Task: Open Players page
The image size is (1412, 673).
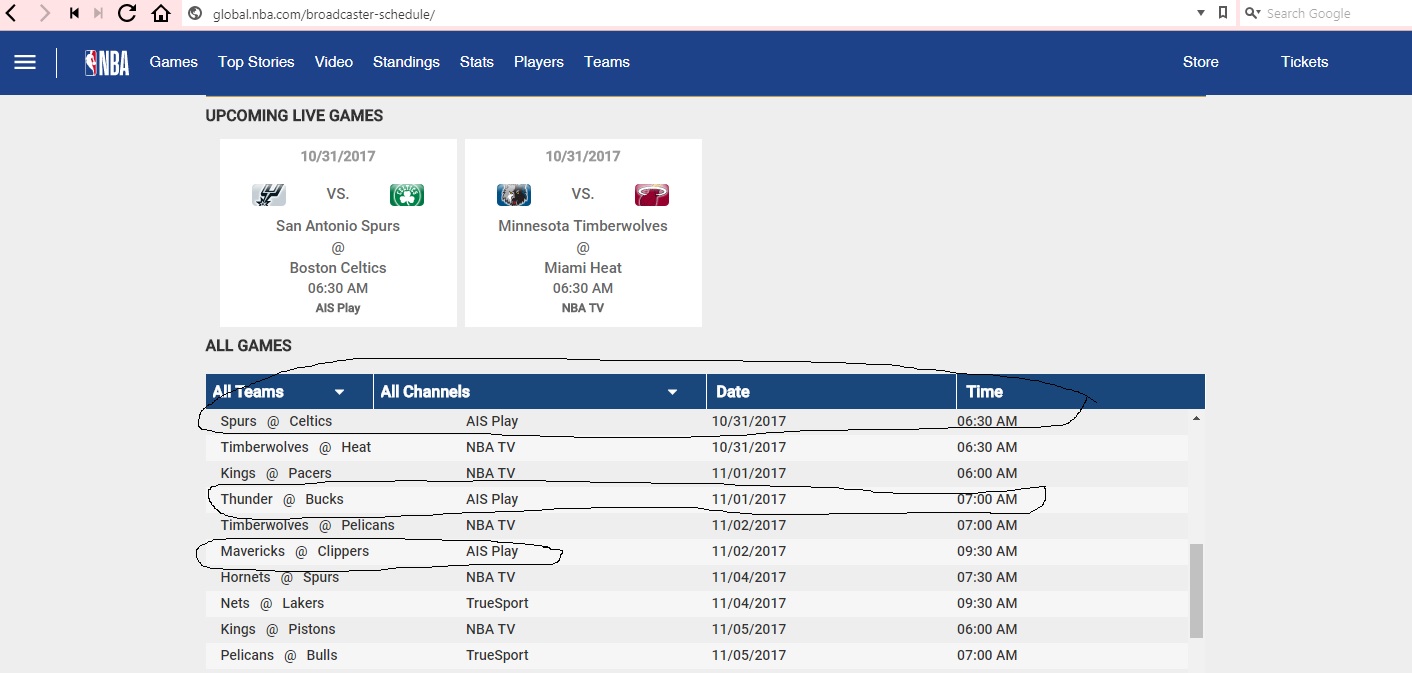Action: (539, 62)
